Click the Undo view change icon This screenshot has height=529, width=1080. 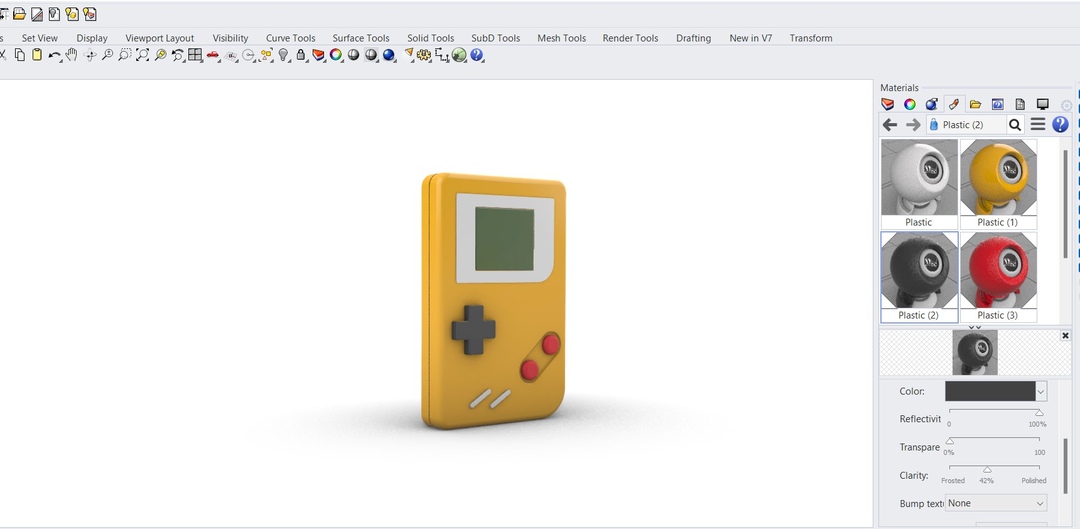178,55
